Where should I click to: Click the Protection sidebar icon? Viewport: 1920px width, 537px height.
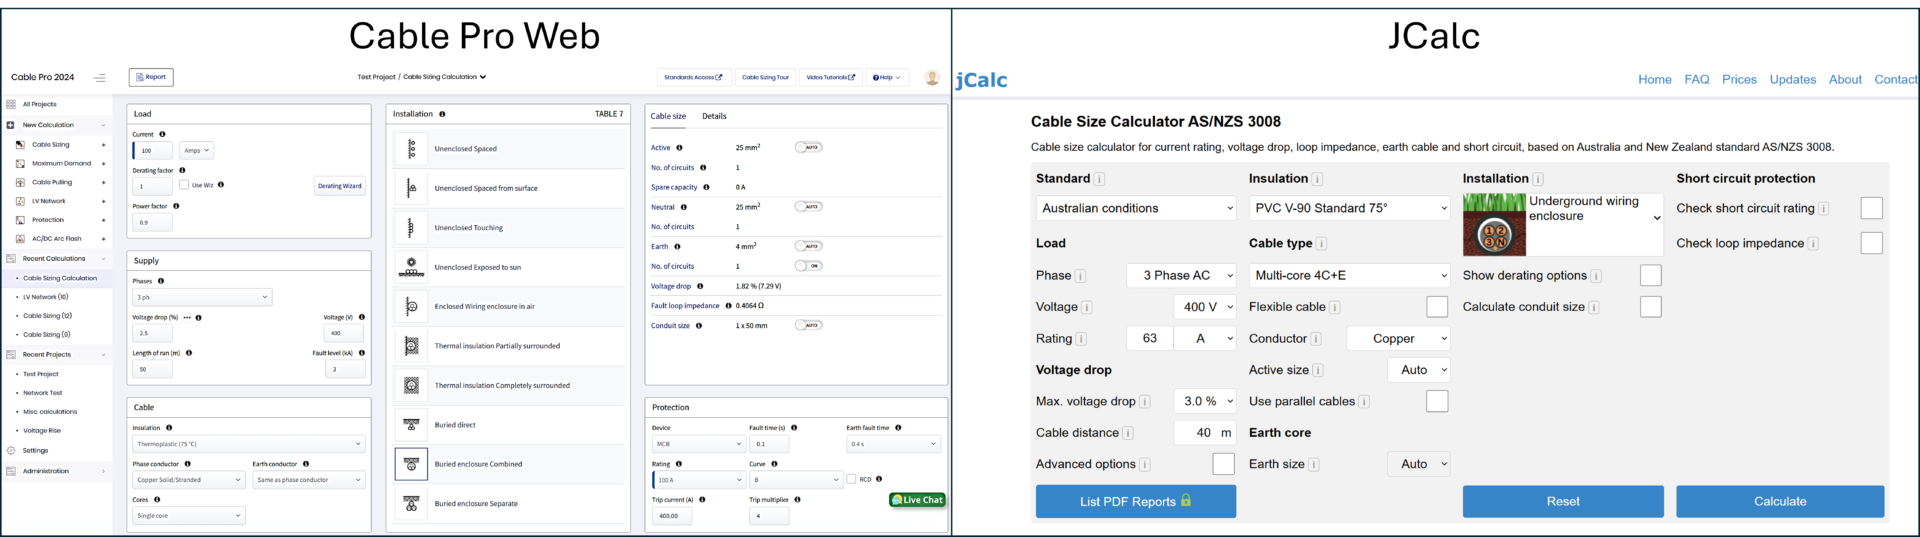20,220
